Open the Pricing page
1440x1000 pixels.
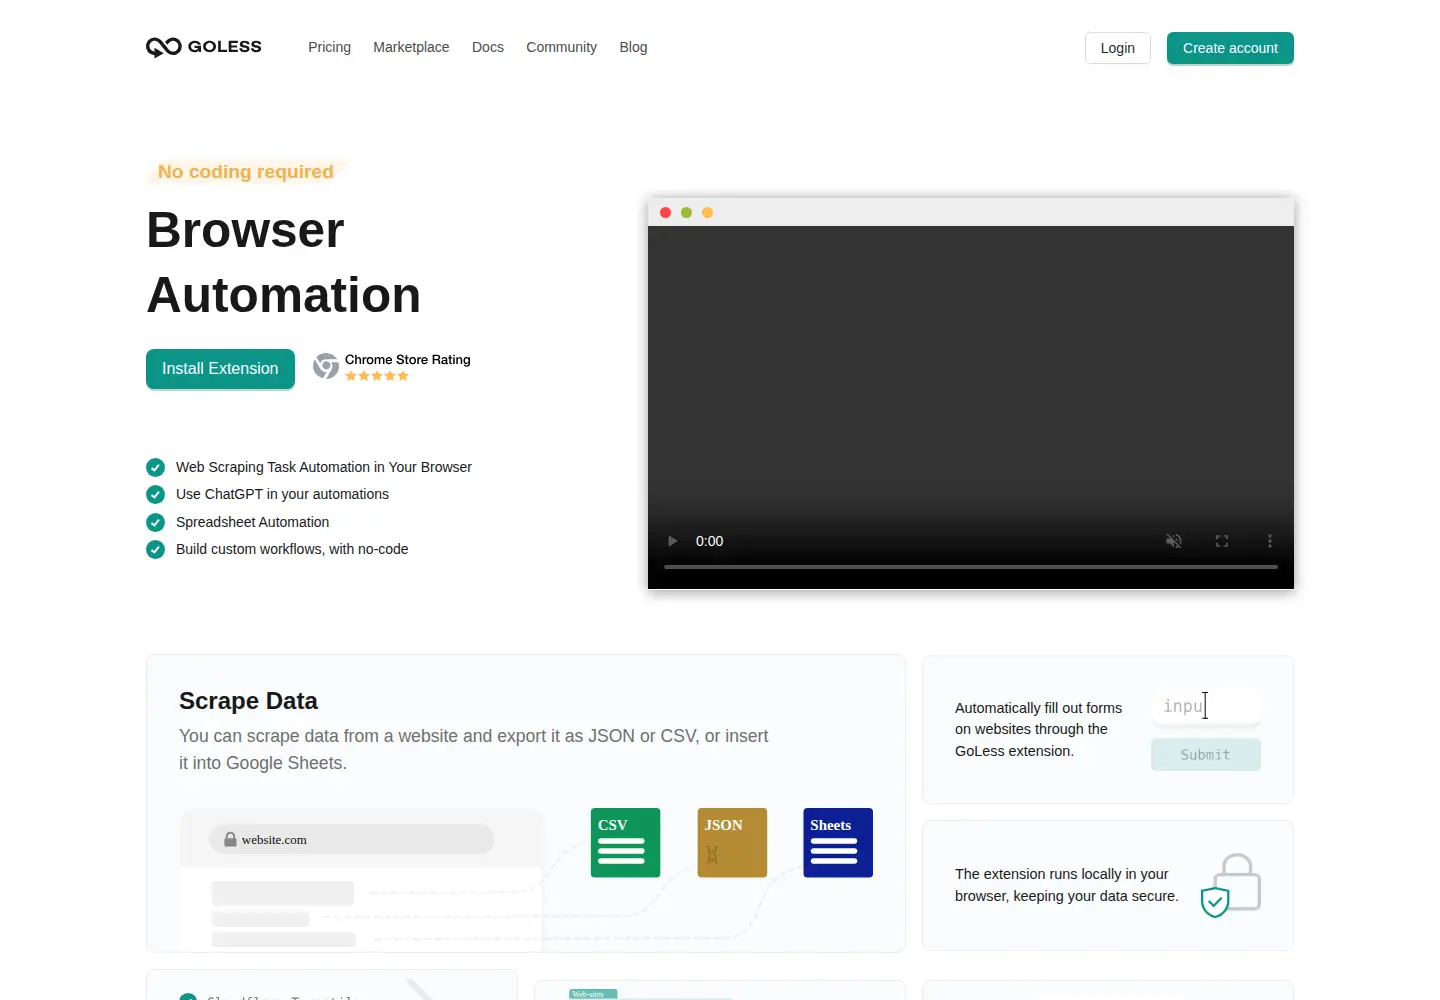pos(329,47)
